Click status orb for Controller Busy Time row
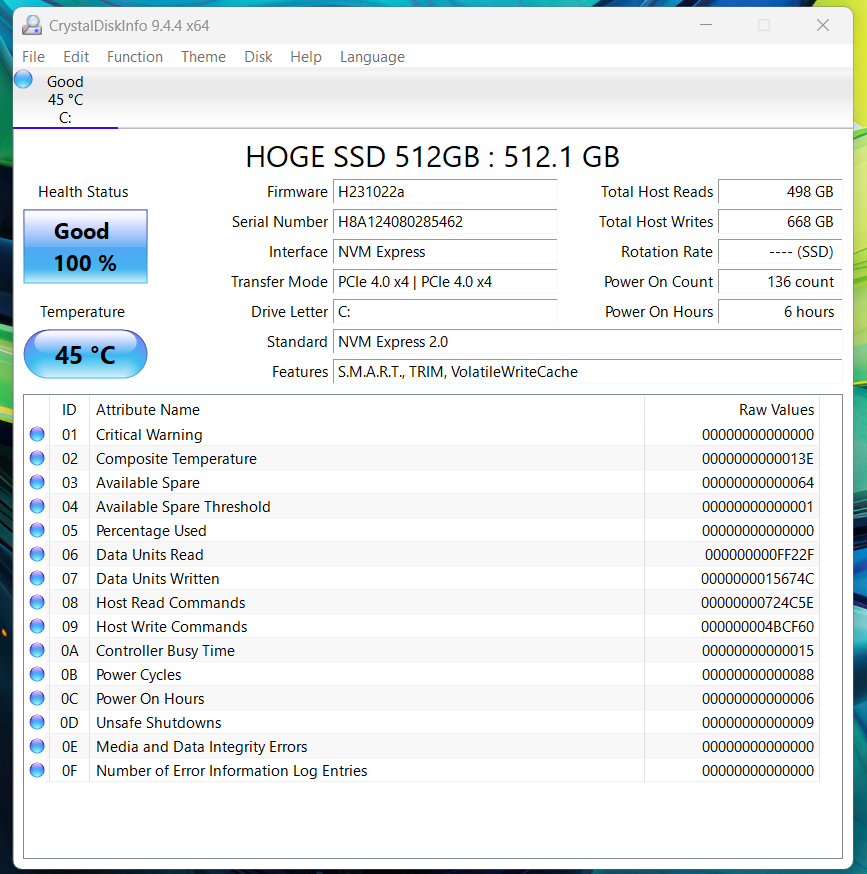This screenshot has height=874, width=867. coord(37,650)
